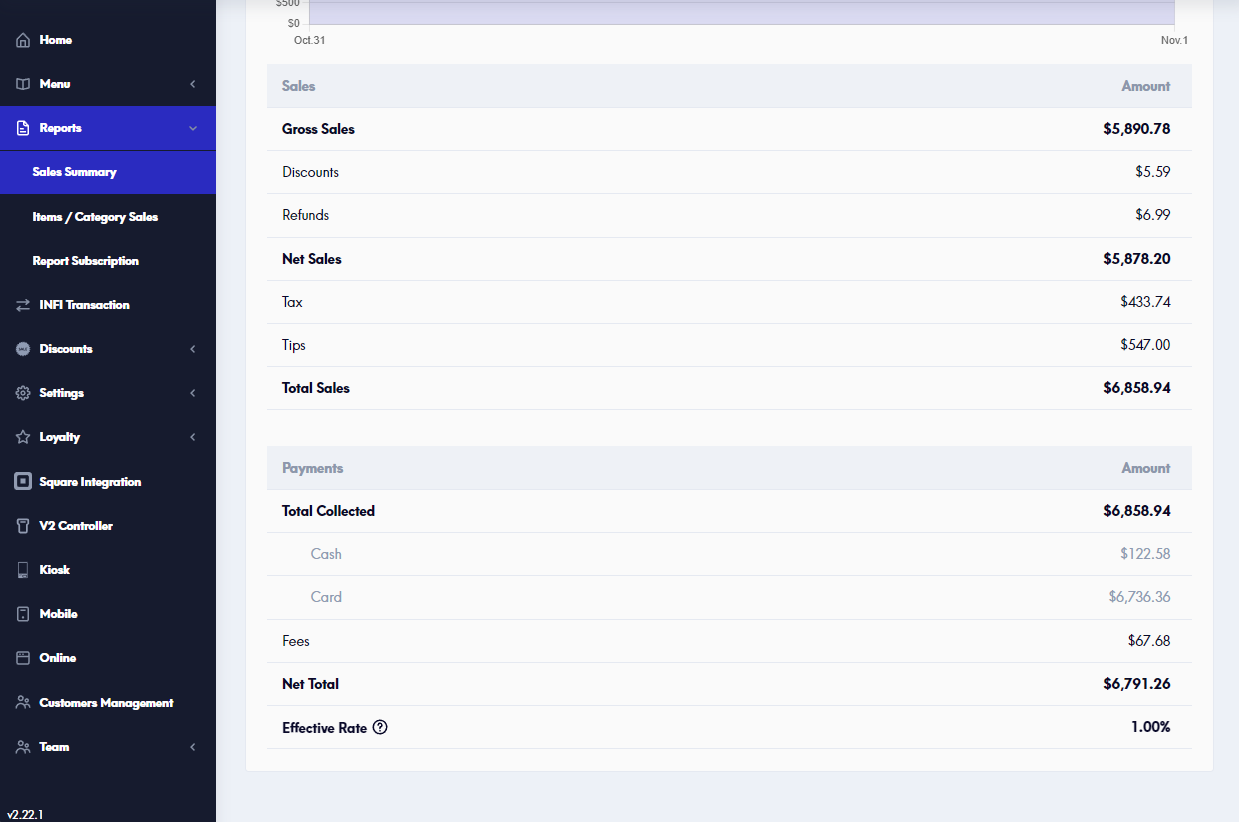Click the $67.68 fees amount
The height and width of the screenshot is (822, 1239).
[x=1149, y=641]
